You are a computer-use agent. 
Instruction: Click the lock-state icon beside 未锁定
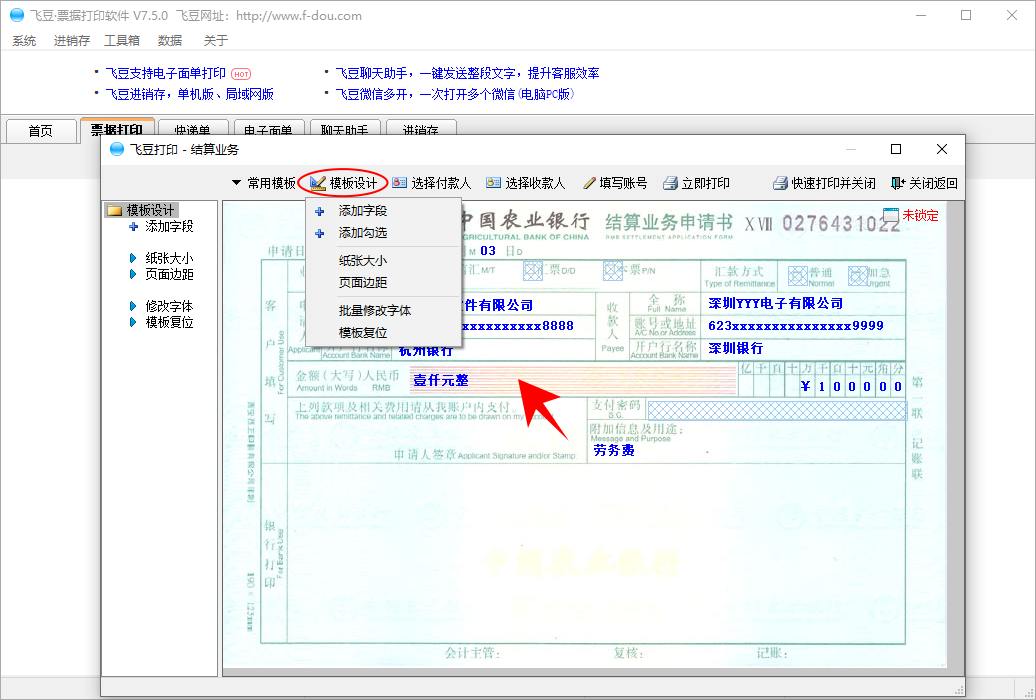891,215
